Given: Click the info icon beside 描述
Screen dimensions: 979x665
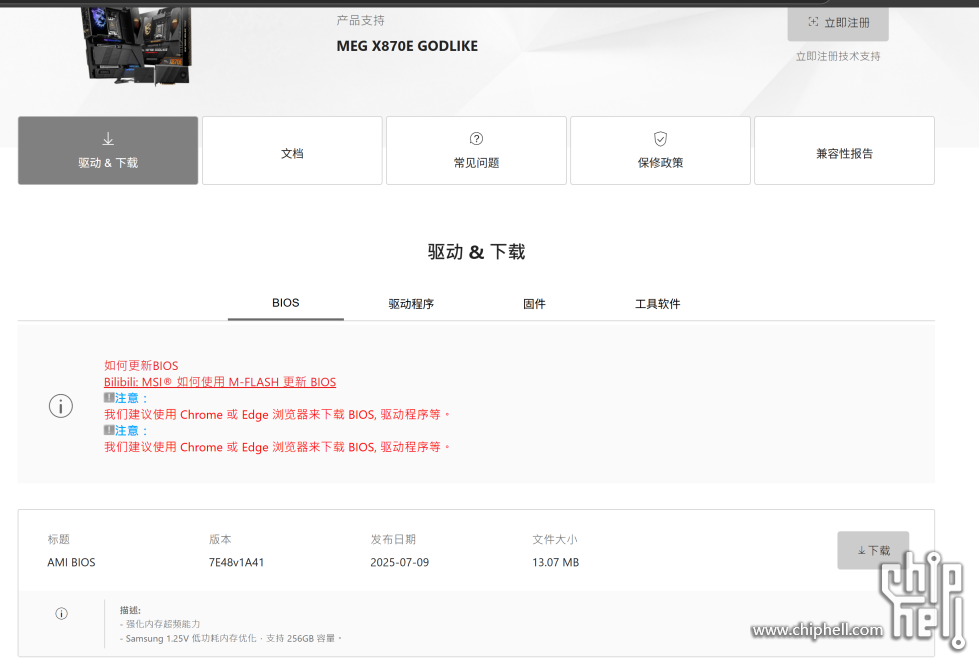Looking at the screenshot, I should point(61,614).
